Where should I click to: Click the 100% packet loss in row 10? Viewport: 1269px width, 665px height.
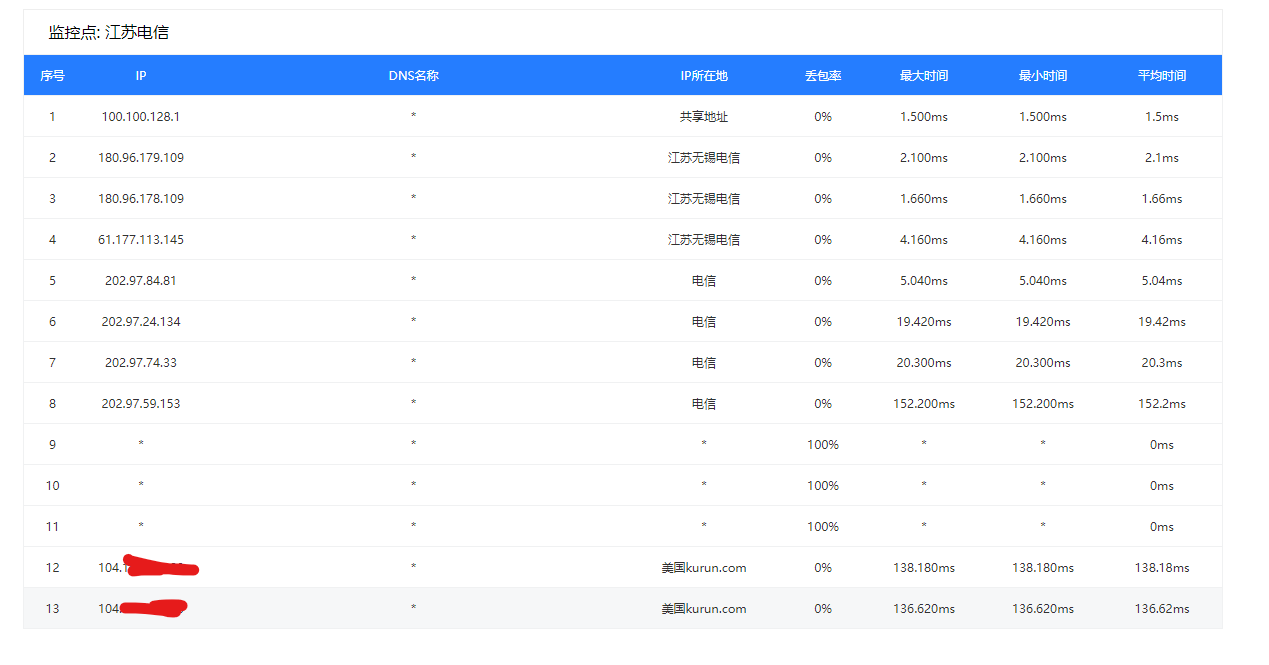[x=823, y=486]
